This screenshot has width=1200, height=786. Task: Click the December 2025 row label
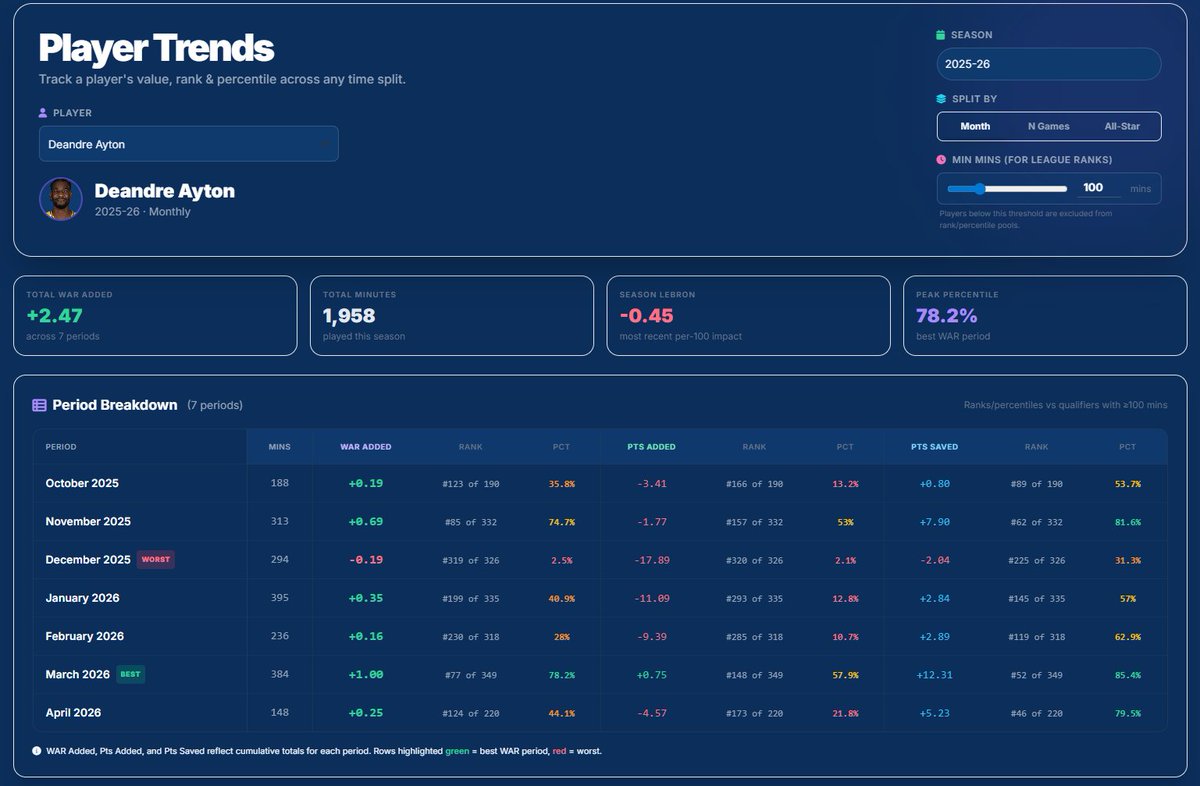tap(88, 560)
